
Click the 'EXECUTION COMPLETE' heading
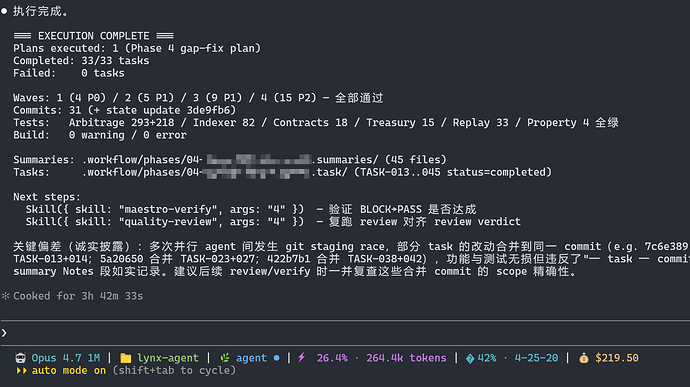tap(93, 36)
